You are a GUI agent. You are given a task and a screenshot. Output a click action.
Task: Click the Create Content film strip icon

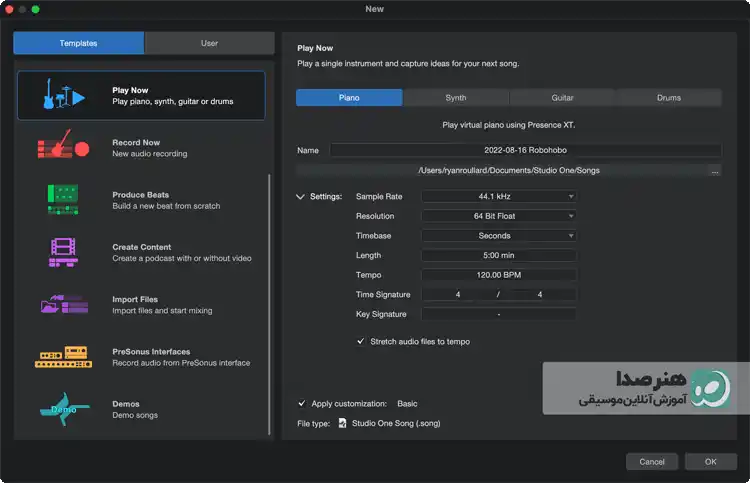63,252
